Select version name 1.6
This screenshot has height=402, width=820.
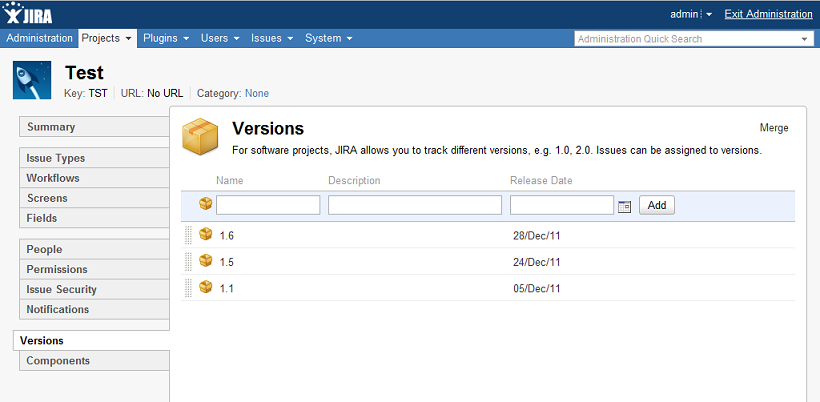point(226,236)
